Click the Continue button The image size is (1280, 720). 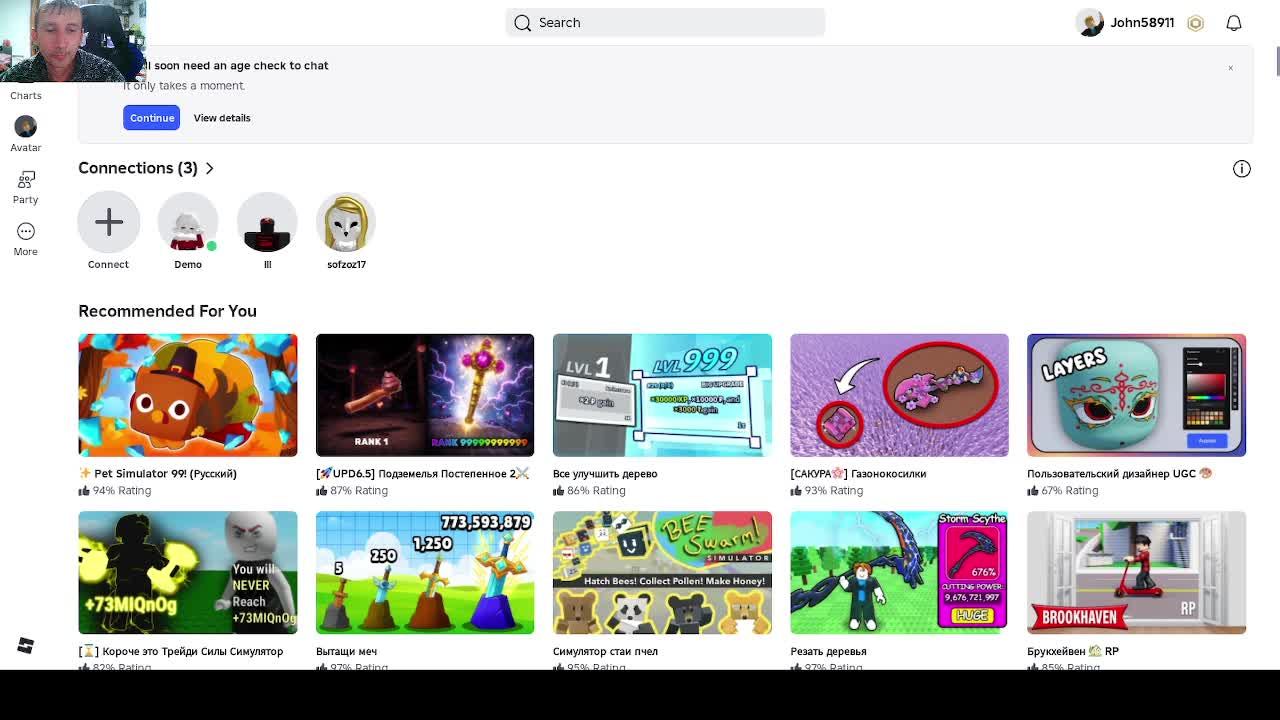point(152,118)
